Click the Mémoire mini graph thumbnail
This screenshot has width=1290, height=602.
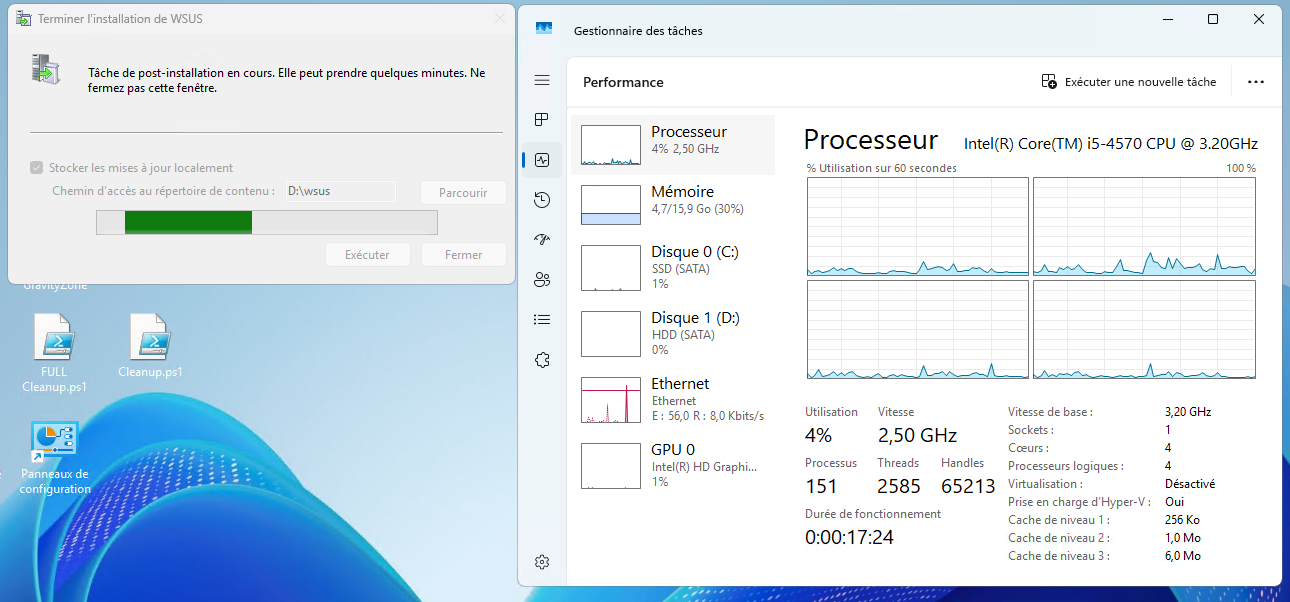coord(610,205)
